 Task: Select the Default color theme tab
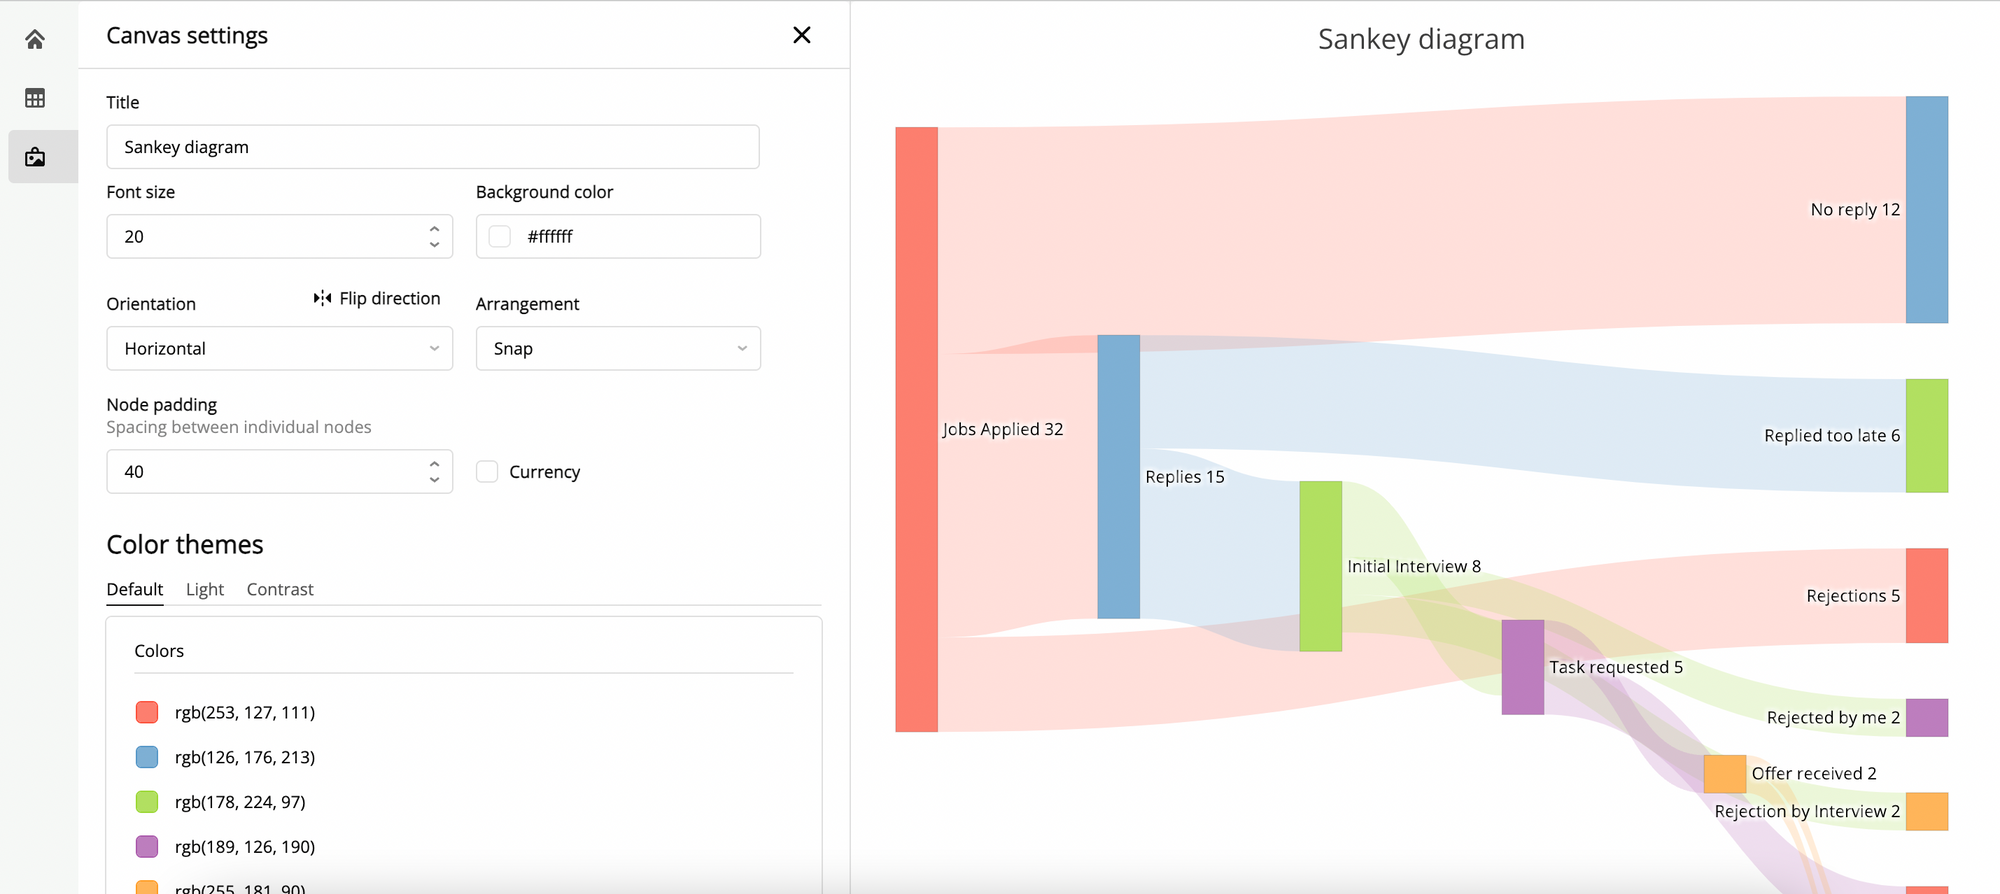135,589
